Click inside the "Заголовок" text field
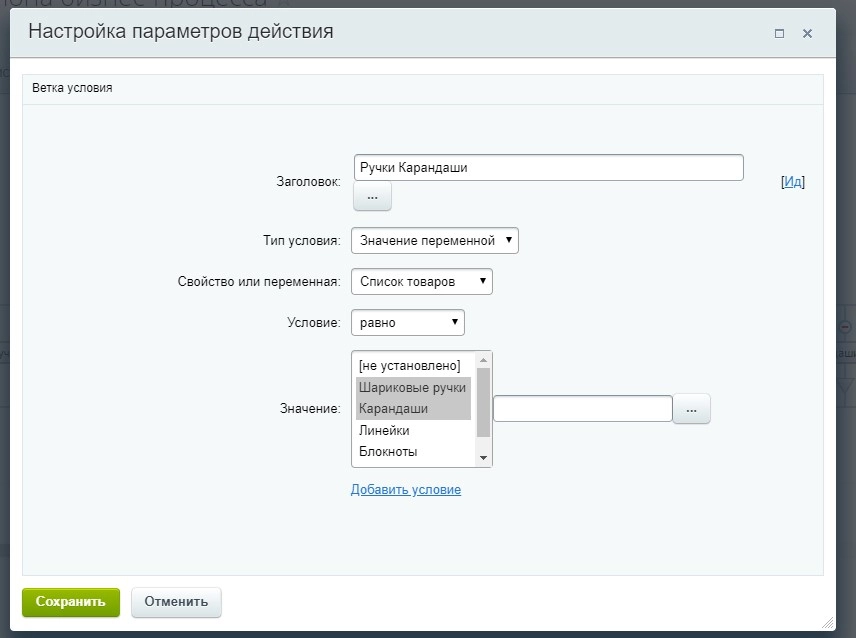 (x=549, y=167)
